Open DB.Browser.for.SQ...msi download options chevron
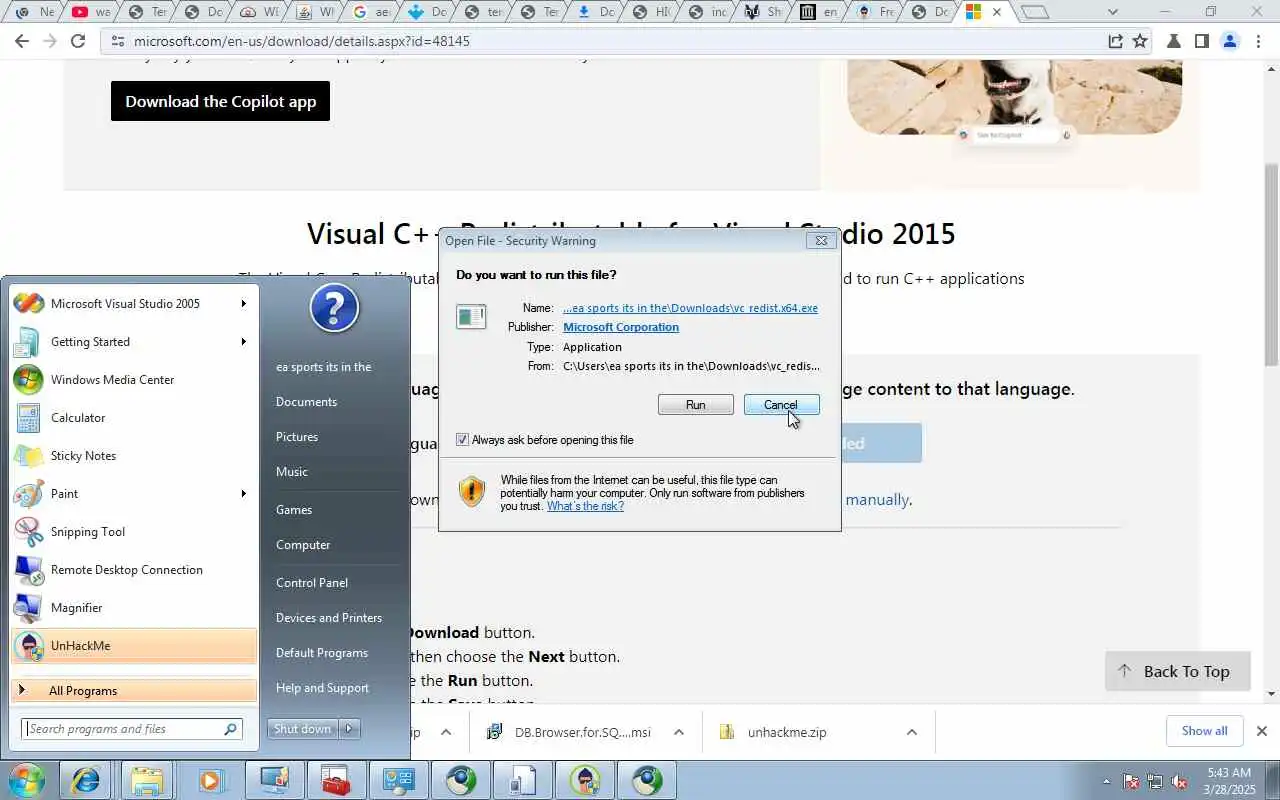The image size is (1280, 800). pyautogui.click(x=678, y=732)
